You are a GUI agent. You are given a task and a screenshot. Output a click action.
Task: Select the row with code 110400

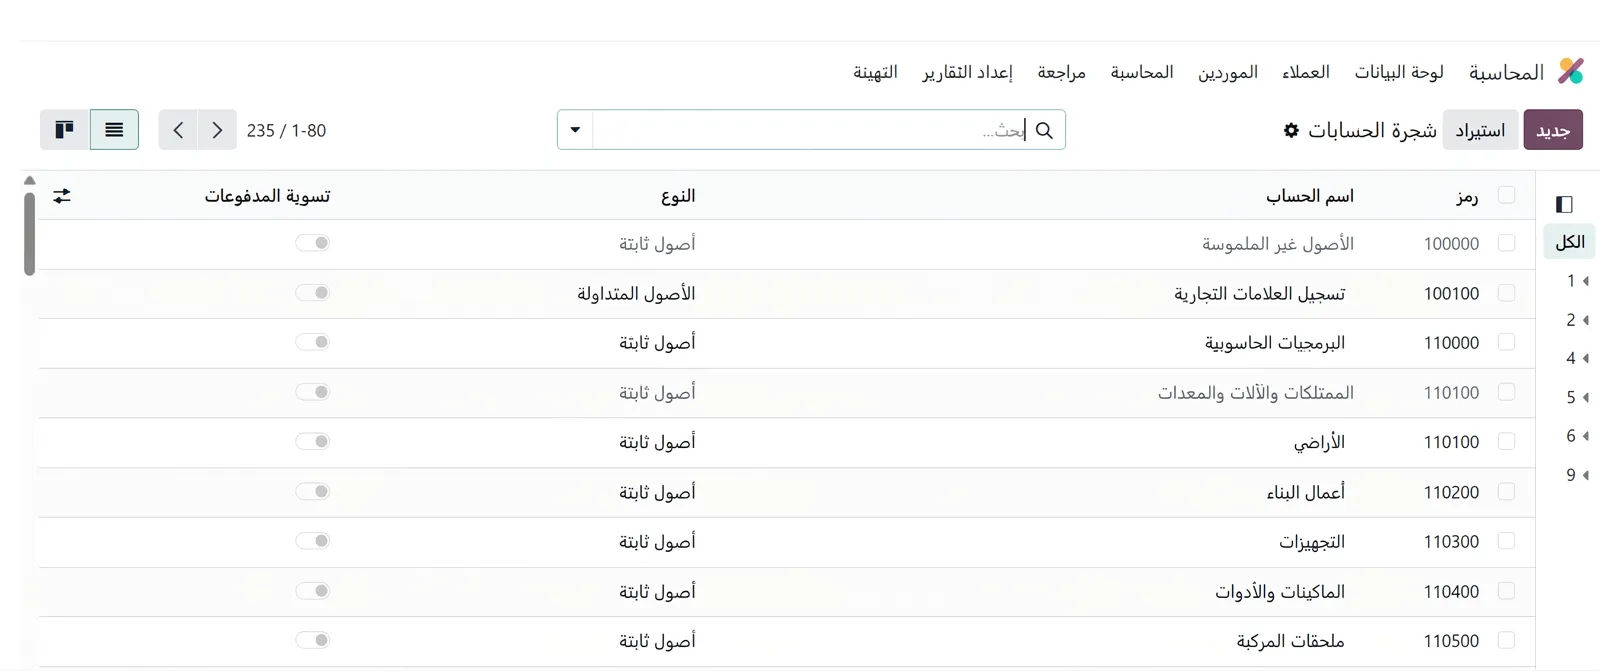(1506, 591)
